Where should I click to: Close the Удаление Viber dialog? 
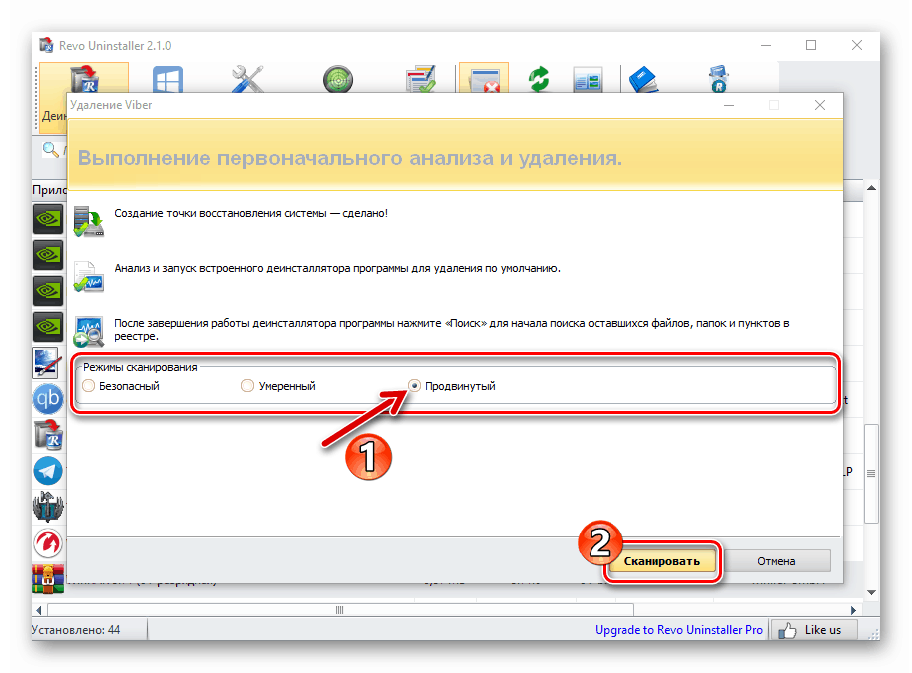point(820,105)
